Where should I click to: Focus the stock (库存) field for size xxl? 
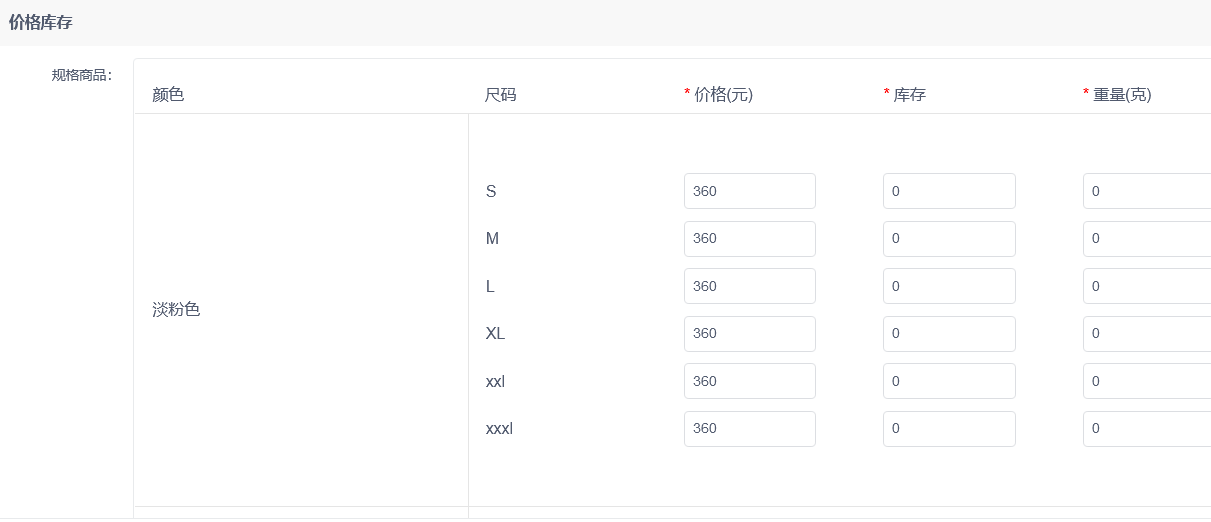click(948, 381)
